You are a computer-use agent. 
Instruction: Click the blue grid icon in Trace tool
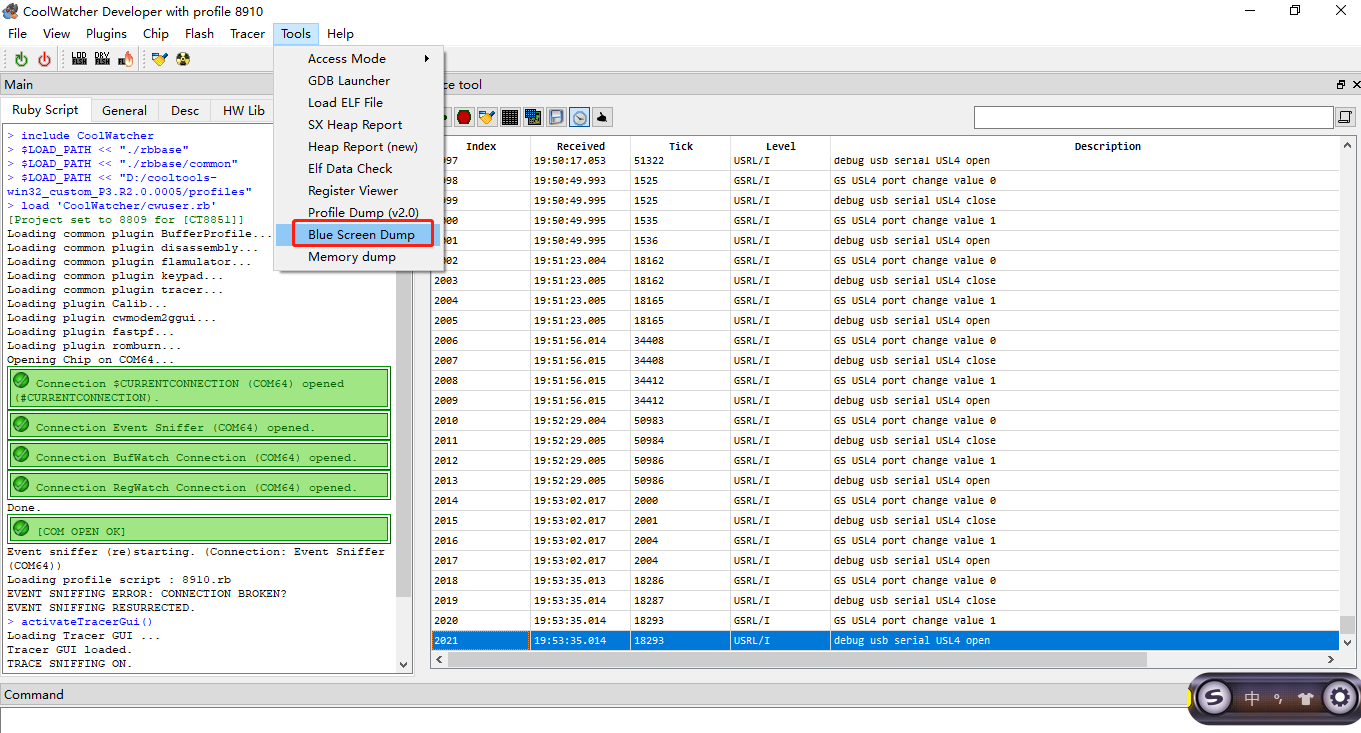(x=510, y=117)
